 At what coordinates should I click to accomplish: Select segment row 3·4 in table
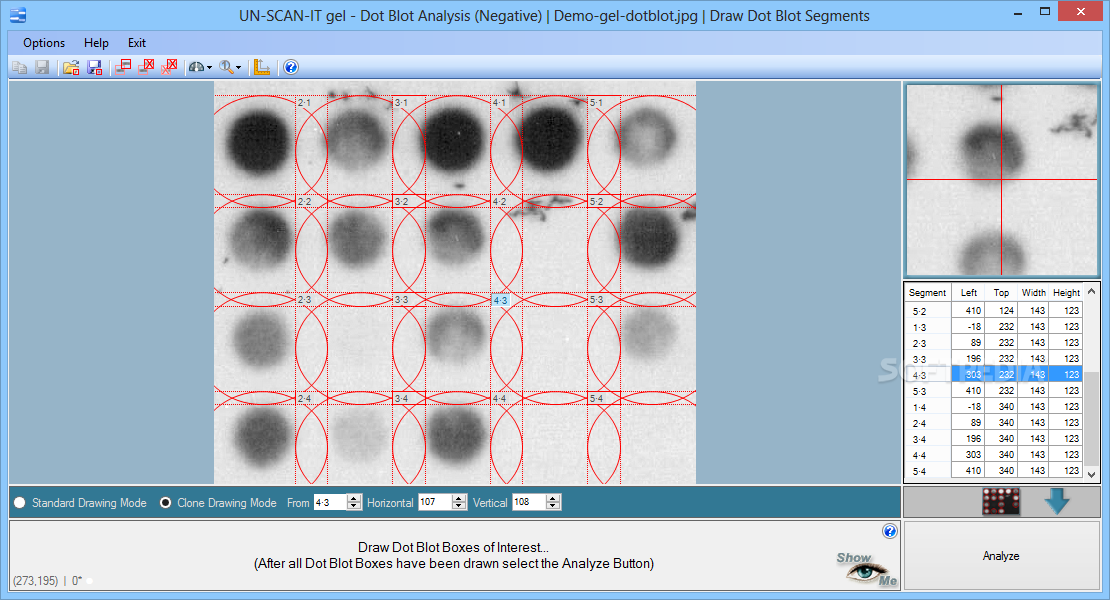(994, 439)
